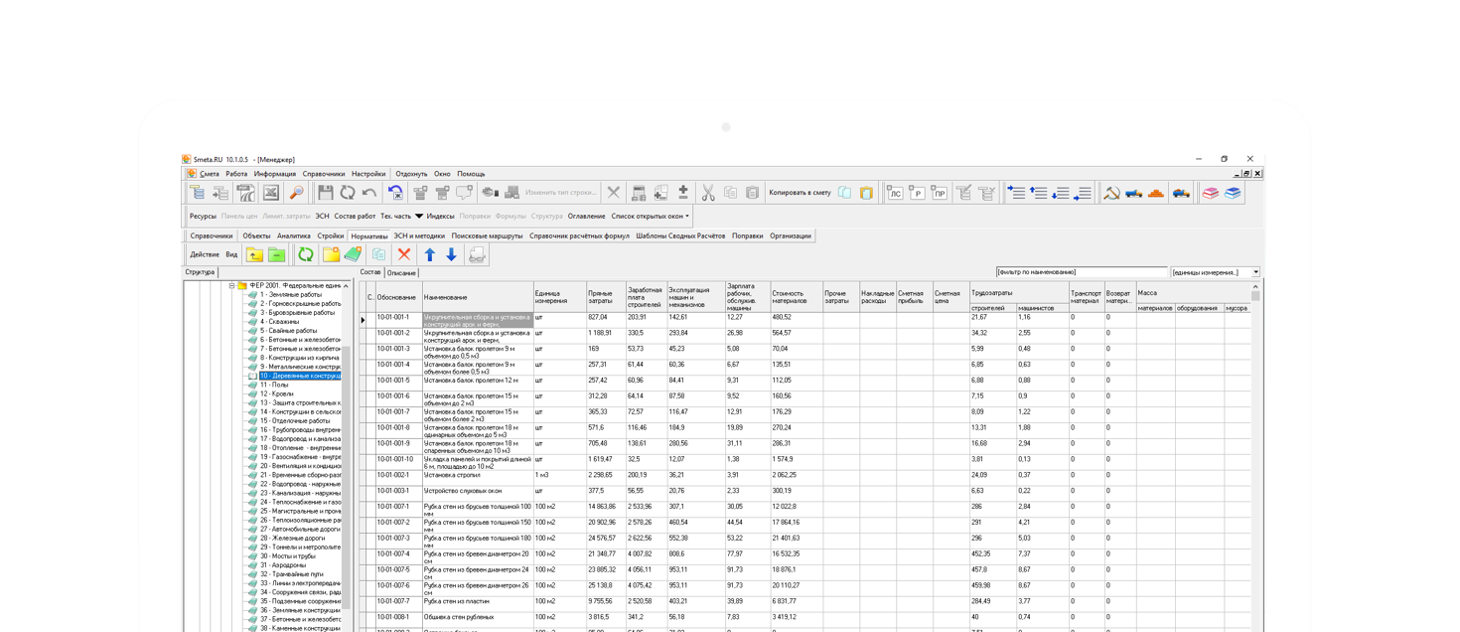Open the Справочники menu in menu bar
Viewport: 1460px width, 632px height.
pyautogui.click(x=324, y=174)
